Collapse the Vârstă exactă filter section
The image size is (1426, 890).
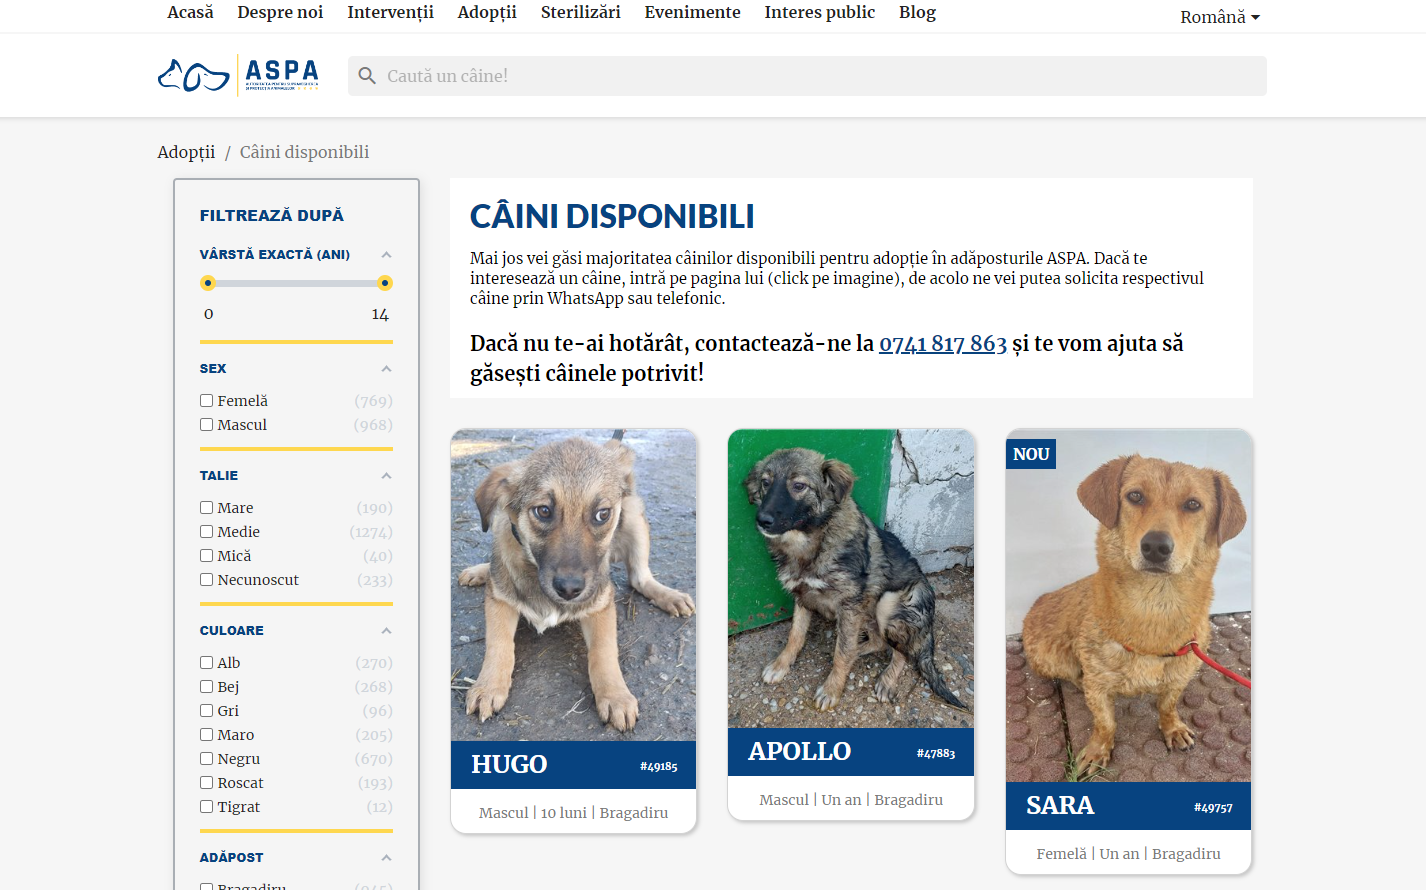pos(386,255)
